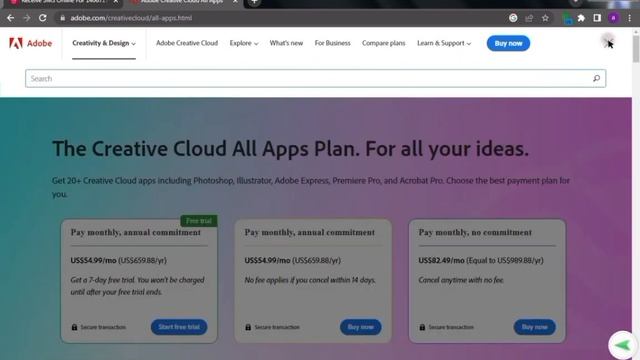The width and height of the screenshot is (640, 360).
Task: Click the Free trial badge
Action: point(199,221)
